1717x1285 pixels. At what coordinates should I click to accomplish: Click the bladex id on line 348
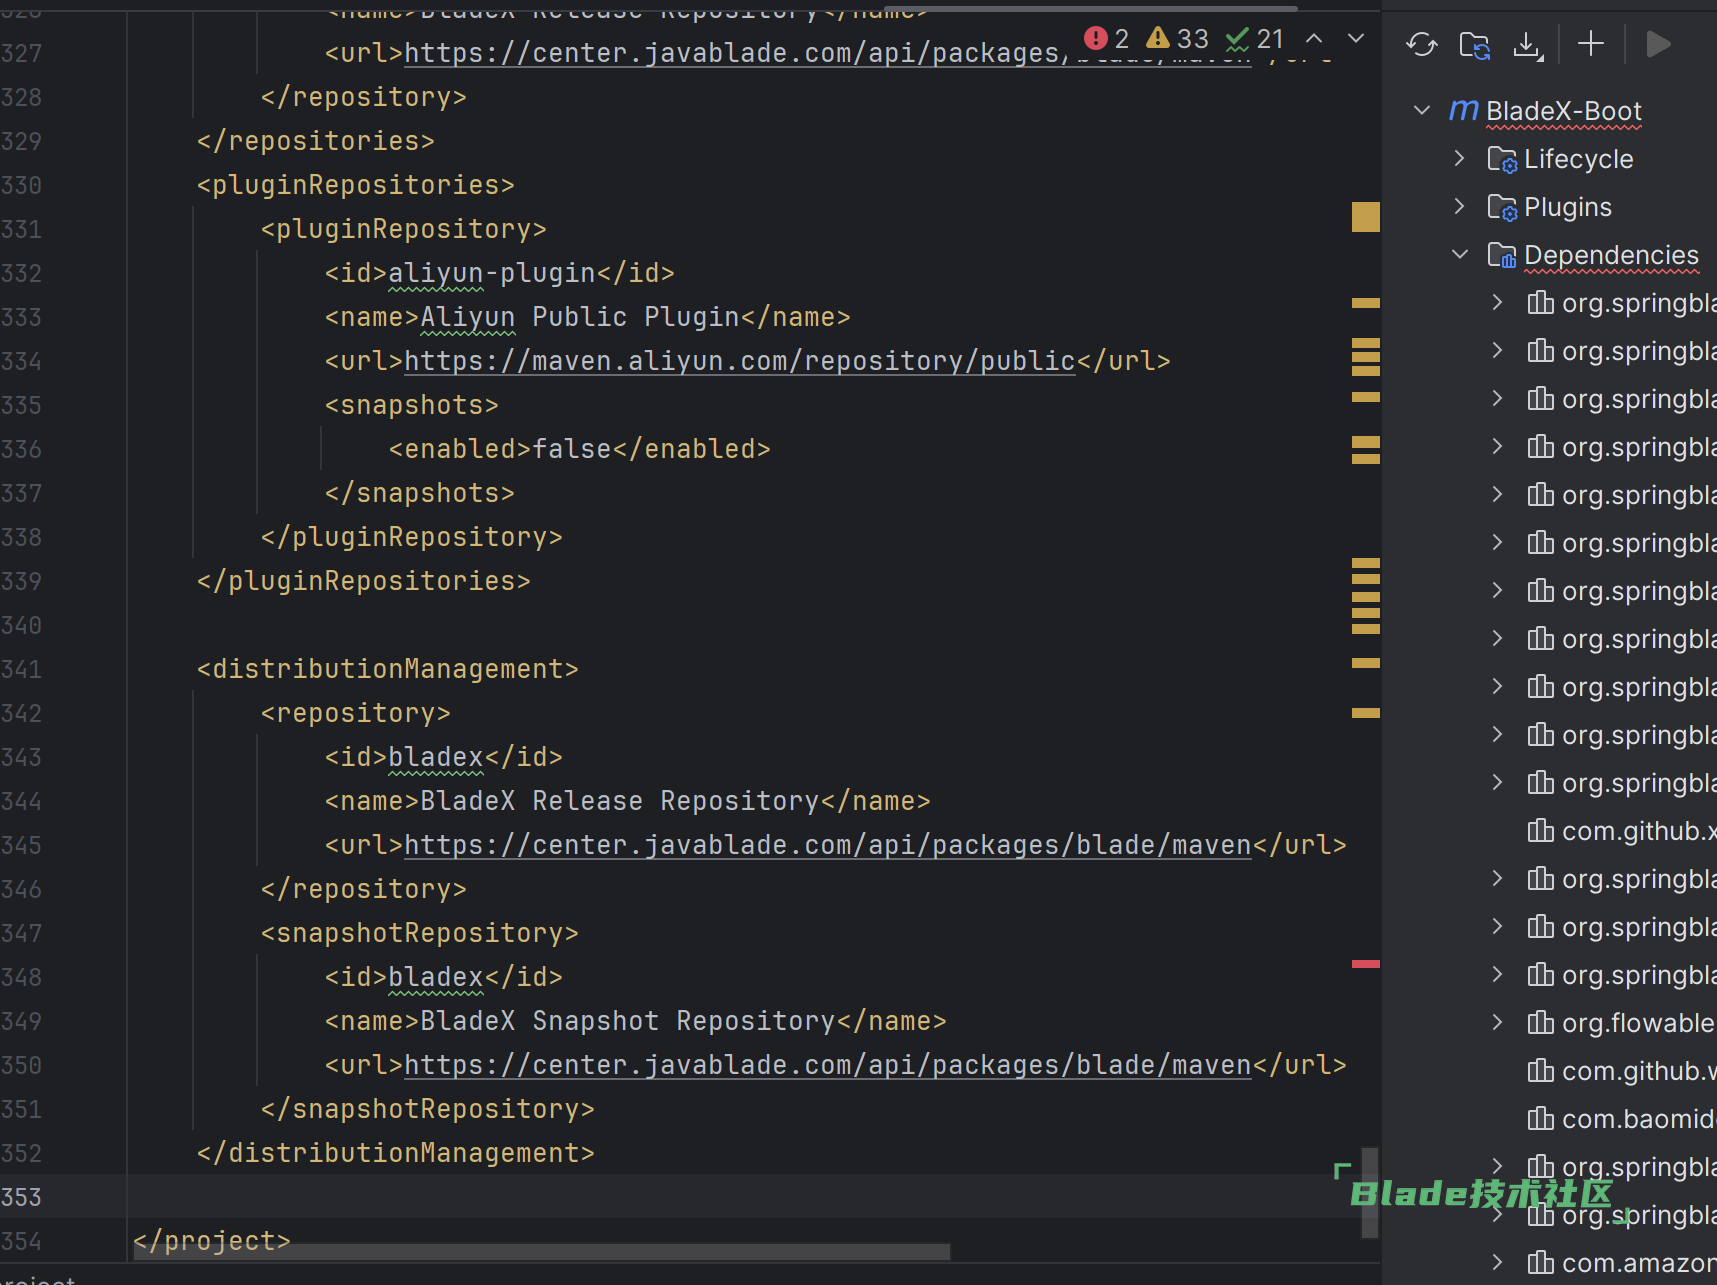click(x=436, y=977)
